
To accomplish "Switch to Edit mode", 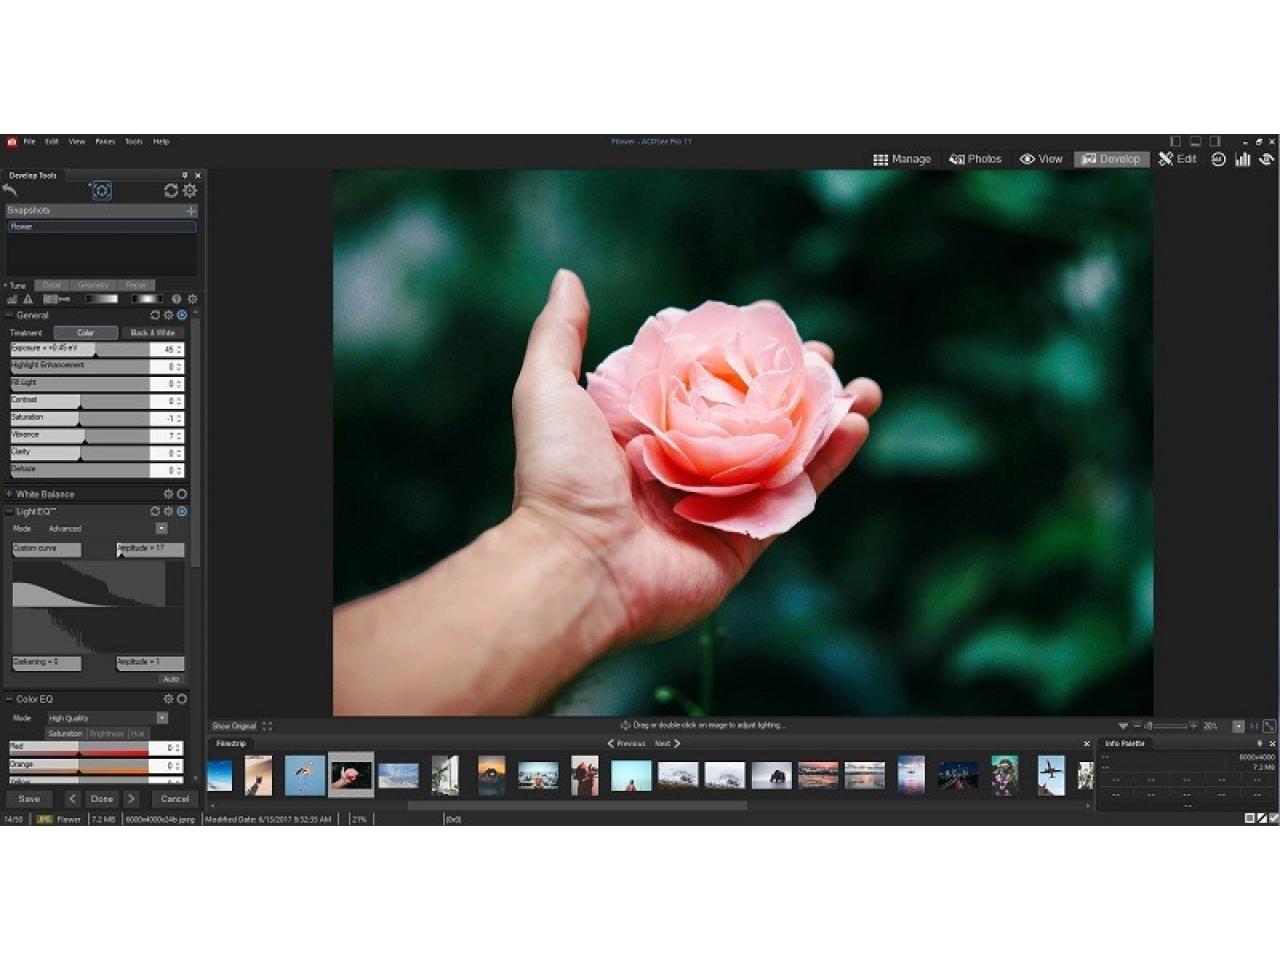I will [x=1178, y=159].
